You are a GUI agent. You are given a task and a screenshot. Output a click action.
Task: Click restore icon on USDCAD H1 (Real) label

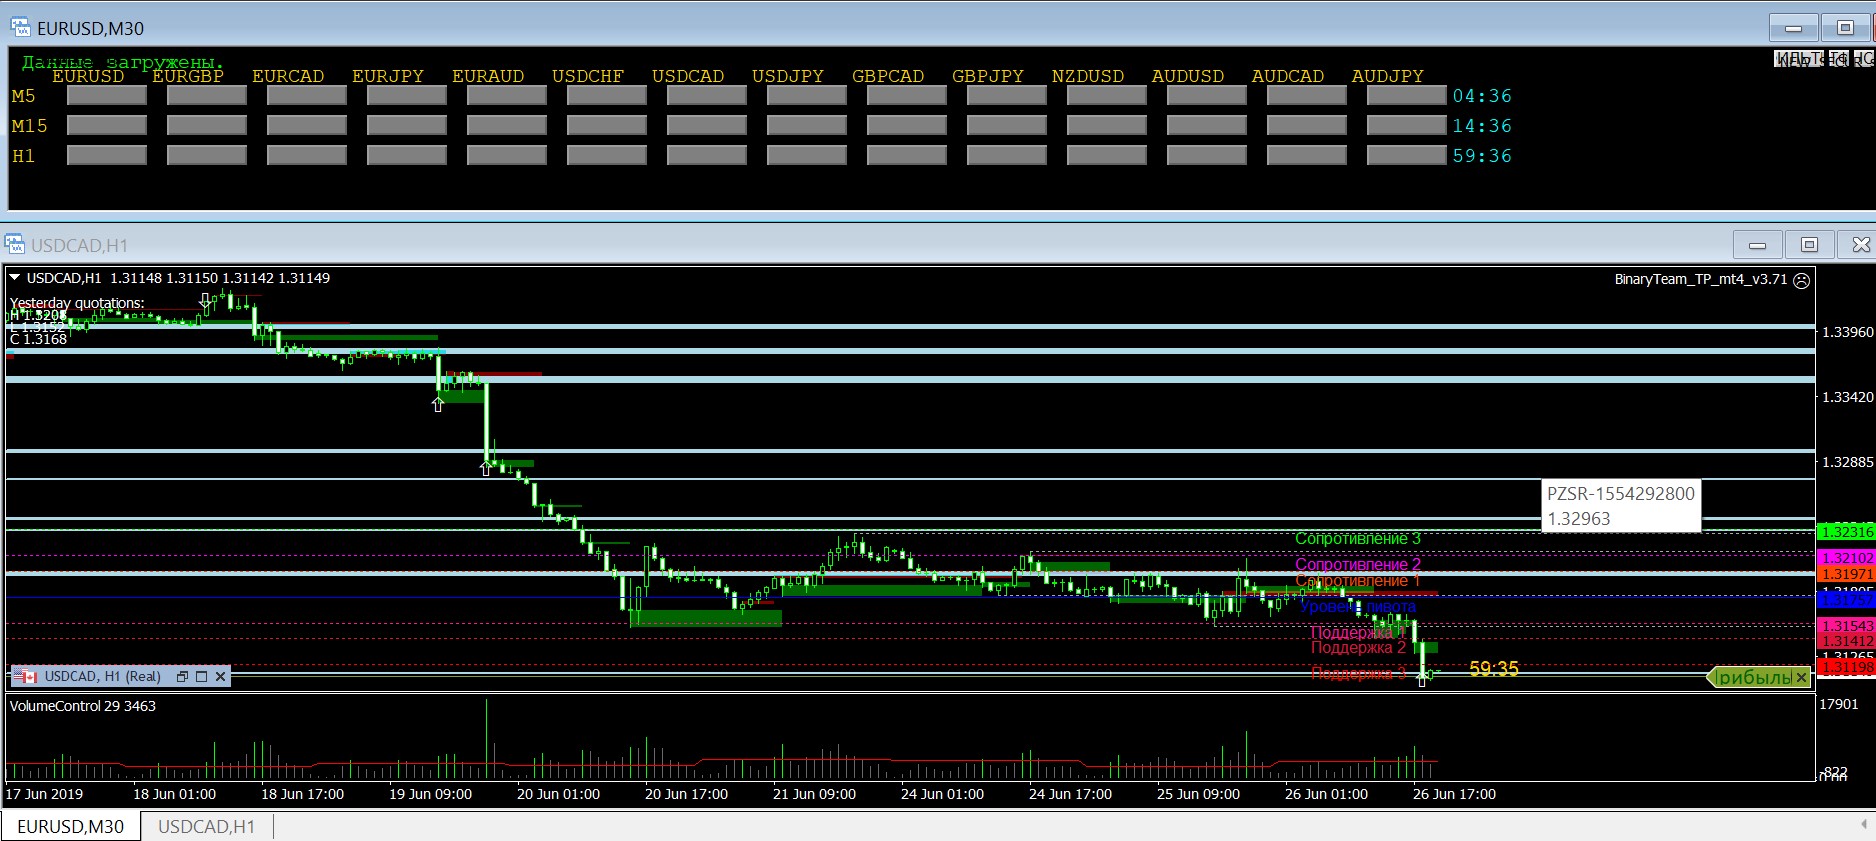click(182, 677)
